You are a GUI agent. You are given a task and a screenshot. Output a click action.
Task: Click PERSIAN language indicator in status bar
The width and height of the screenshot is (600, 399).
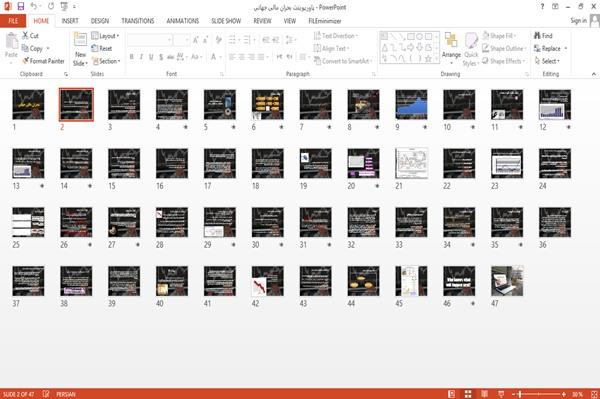point(66,394)
